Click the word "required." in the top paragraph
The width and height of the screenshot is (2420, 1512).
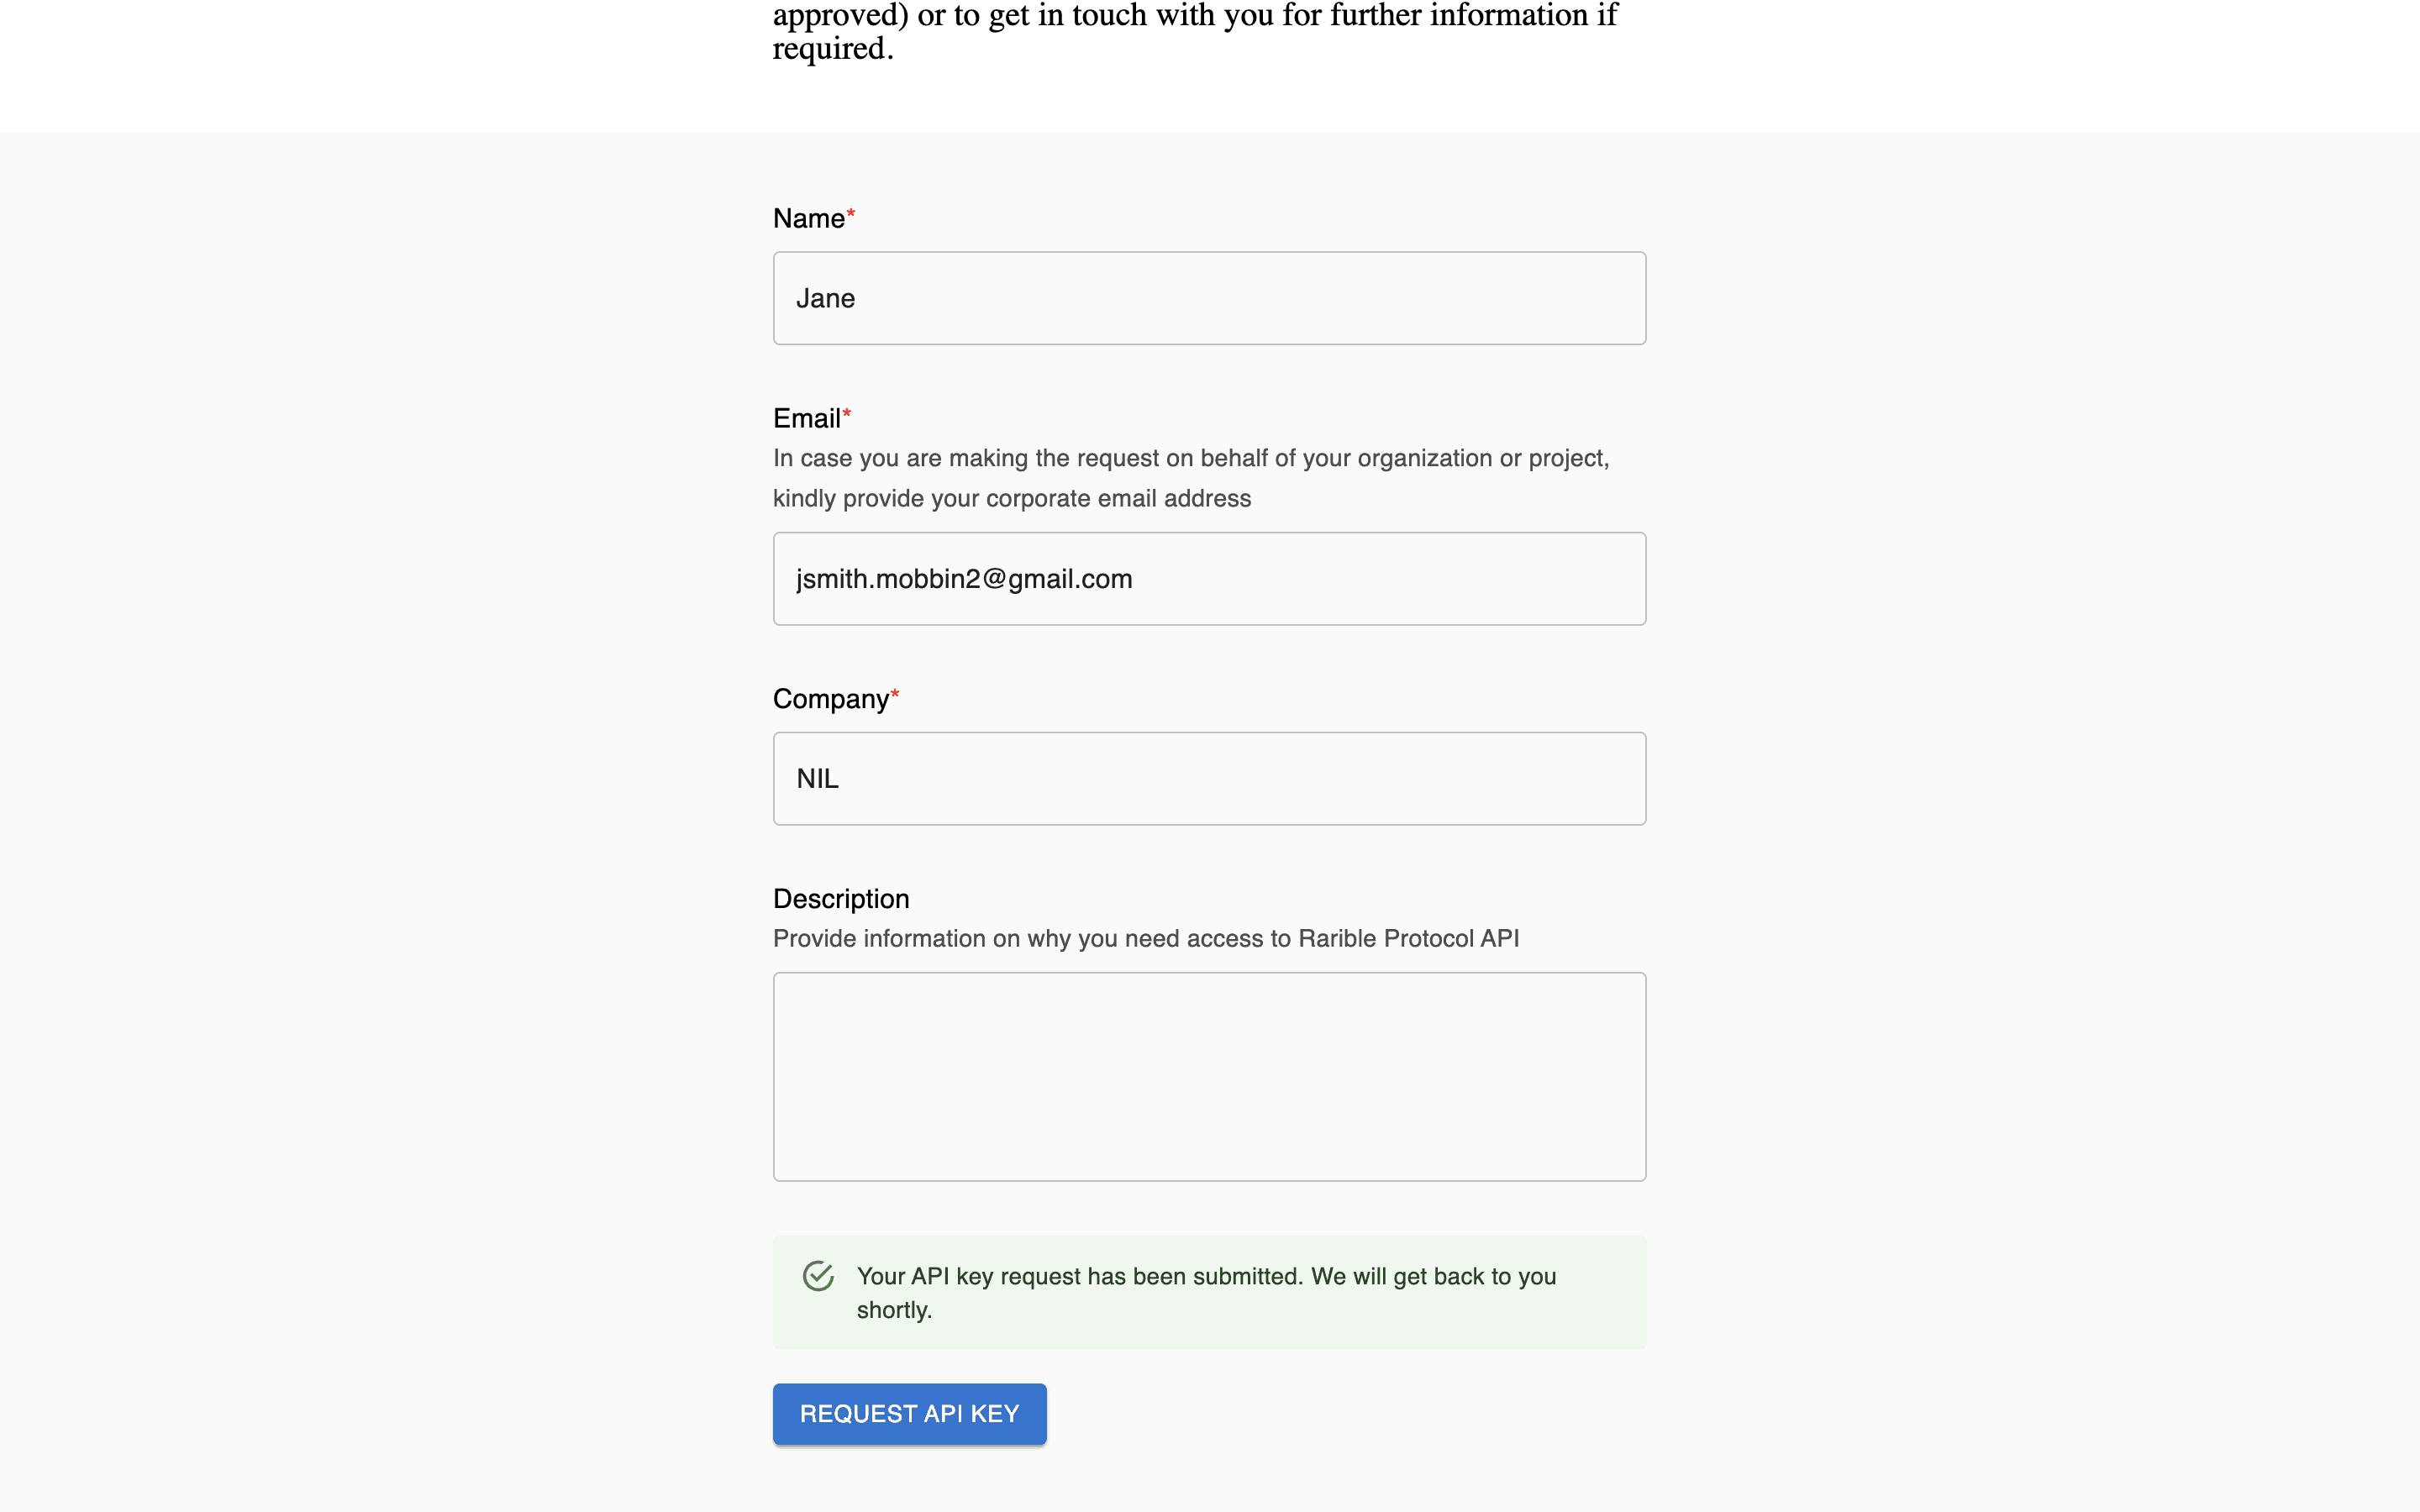pyautogui.click(x=832, y=49)
